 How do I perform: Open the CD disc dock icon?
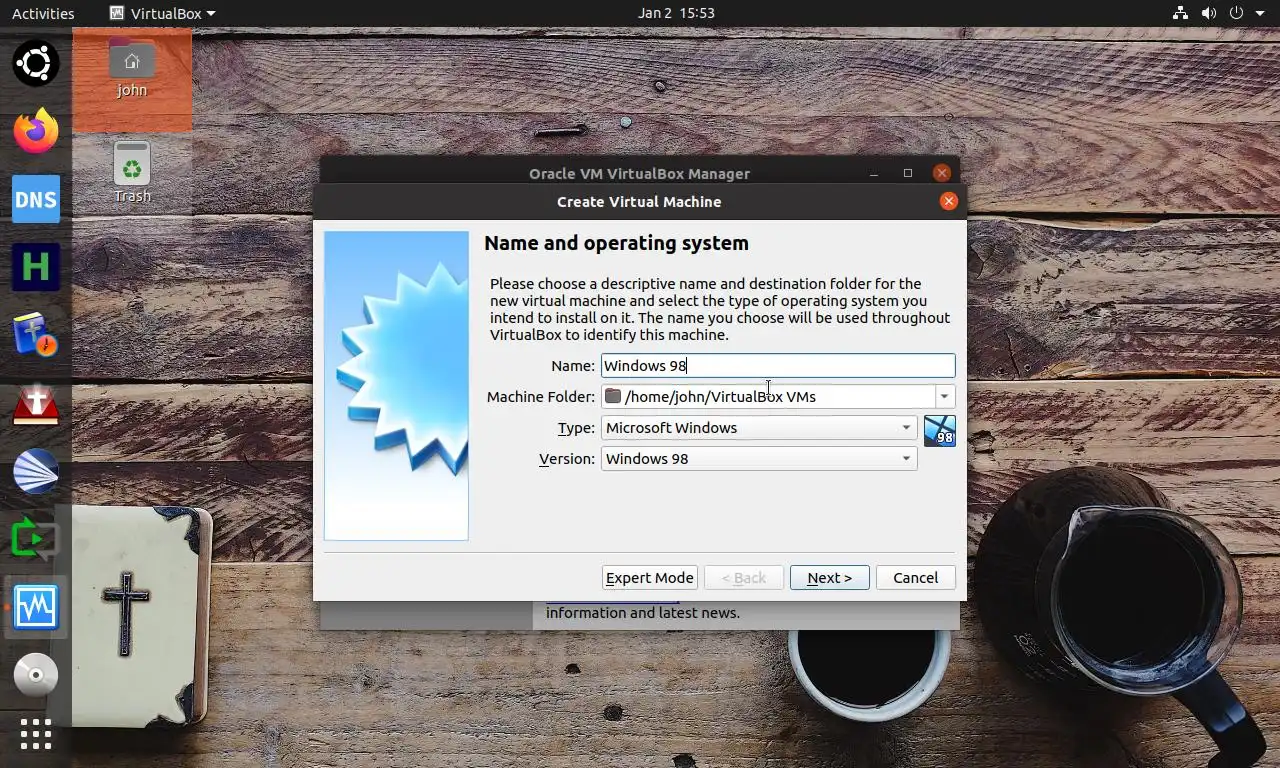(36, 675)
